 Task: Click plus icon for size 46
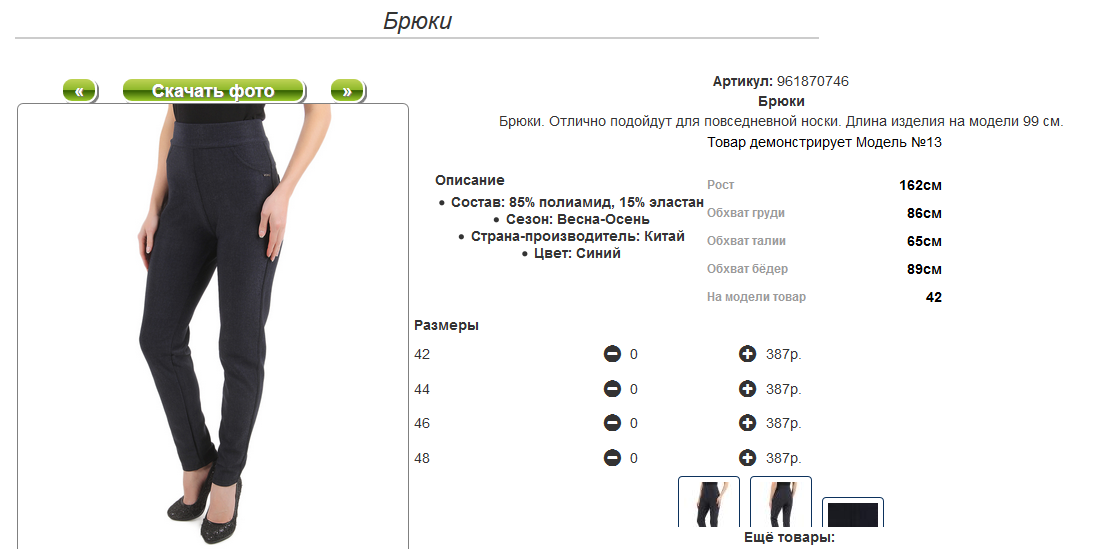tap(747, 423)
